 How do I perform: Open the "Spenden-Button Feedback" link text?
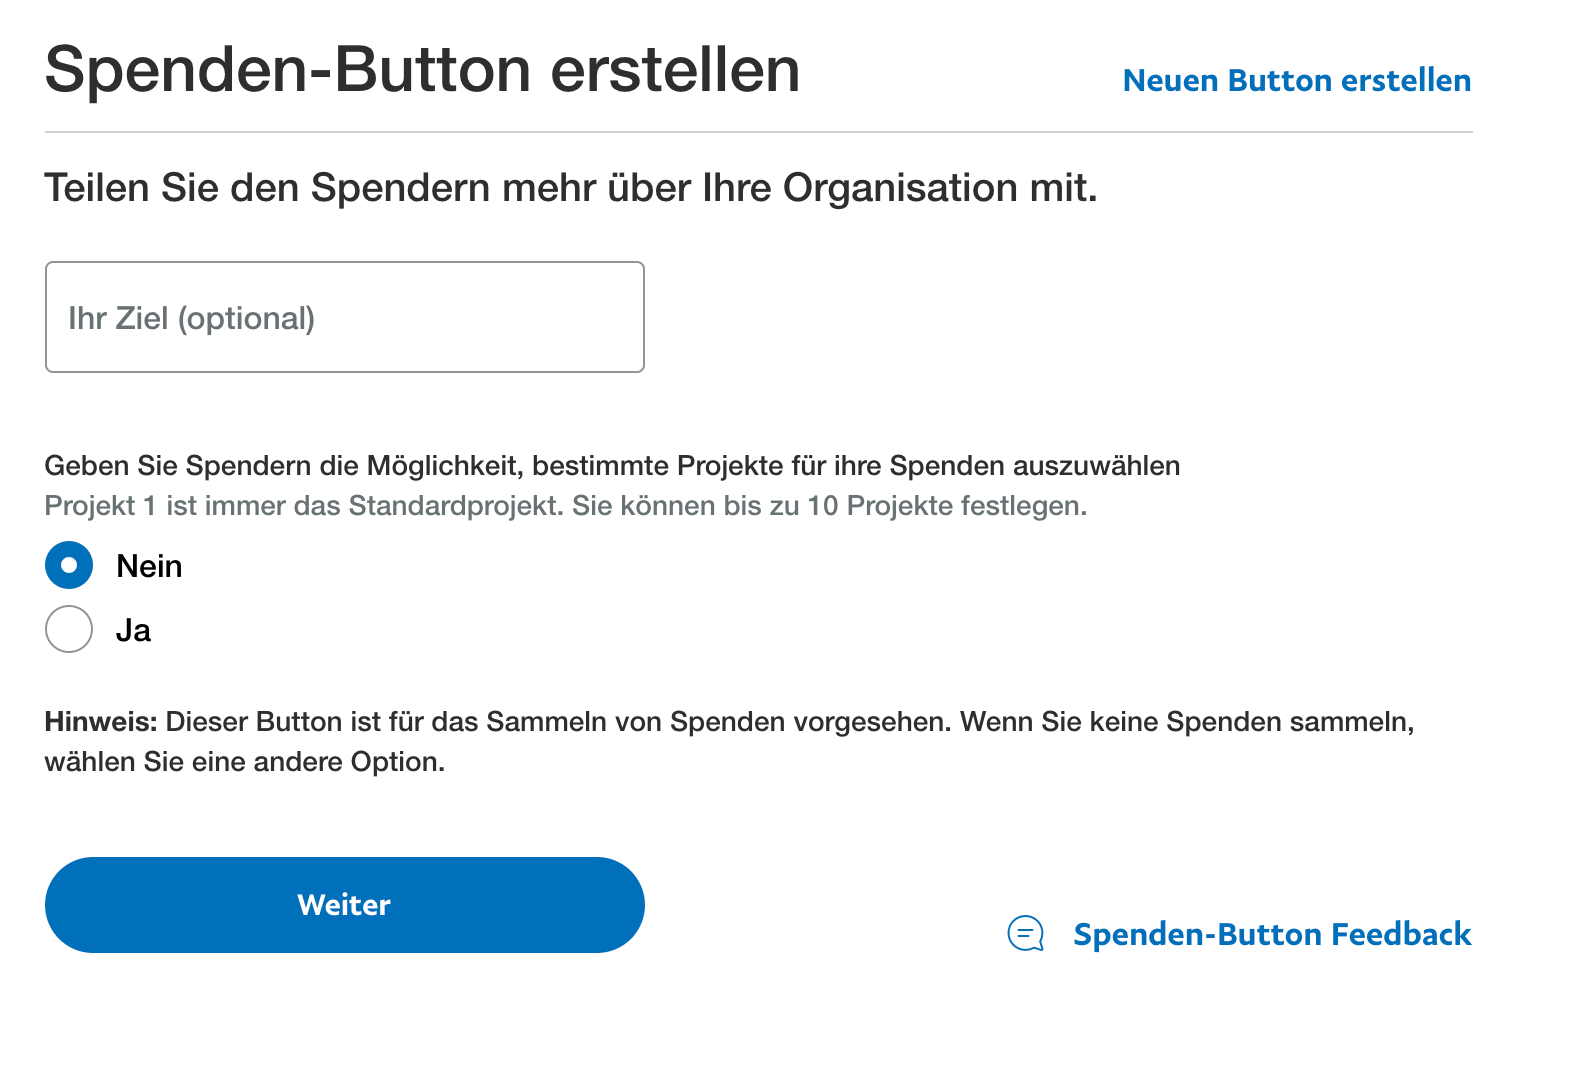click(x=1271, y=935)
